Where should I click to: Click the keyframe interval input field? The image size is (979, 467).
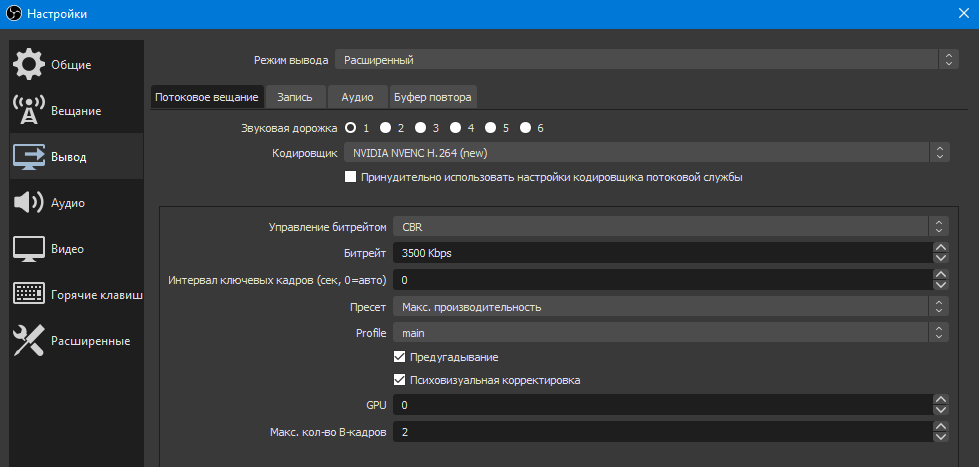point(662,280)
